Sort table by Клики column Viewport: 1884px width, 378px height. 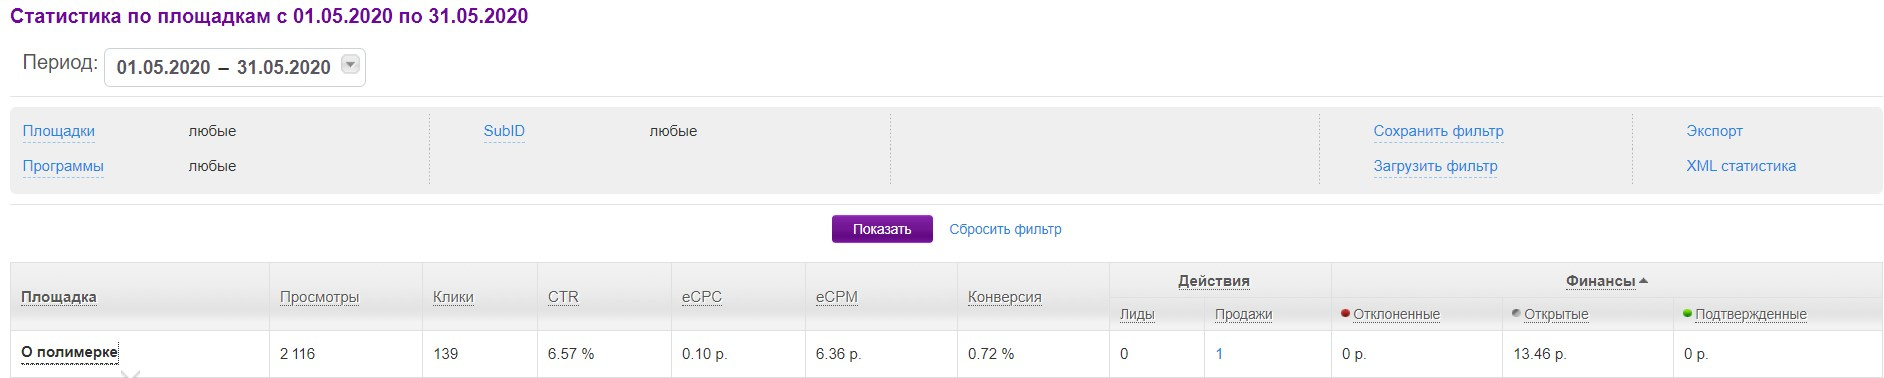pos(453,297)
